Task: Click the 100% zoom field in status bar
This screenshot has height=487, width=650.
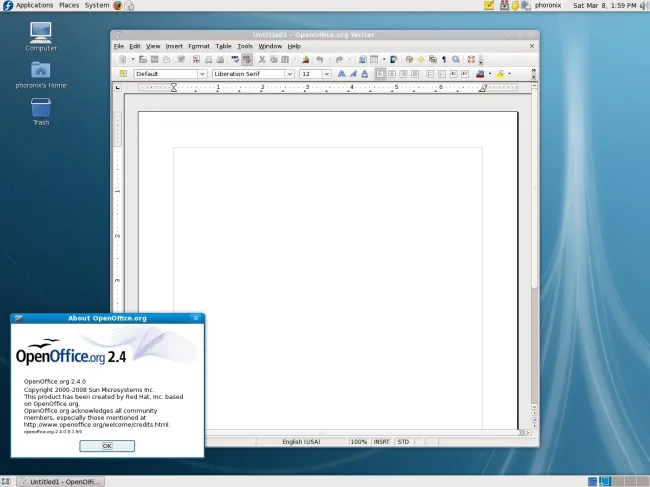Action: [x=359, y=441]
